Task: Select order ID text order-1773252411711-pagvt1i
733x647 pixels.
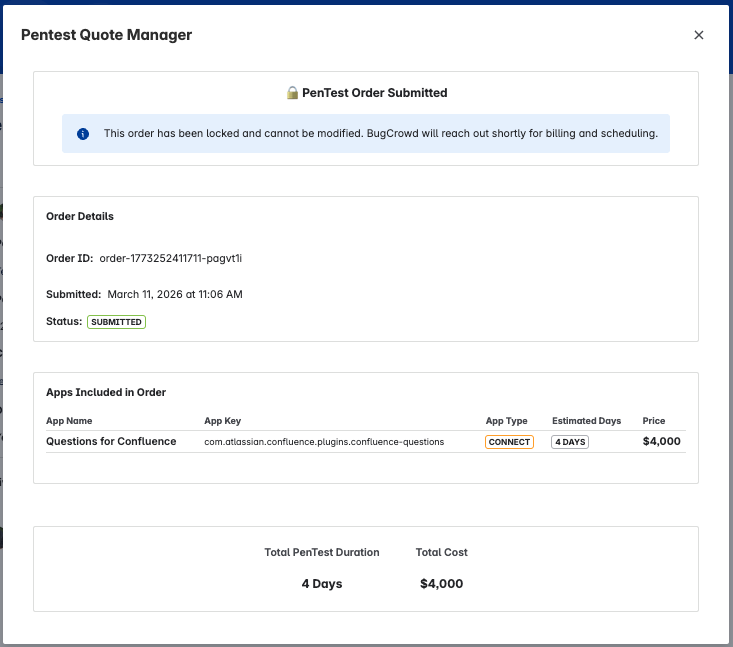Action: coord(171,259)
